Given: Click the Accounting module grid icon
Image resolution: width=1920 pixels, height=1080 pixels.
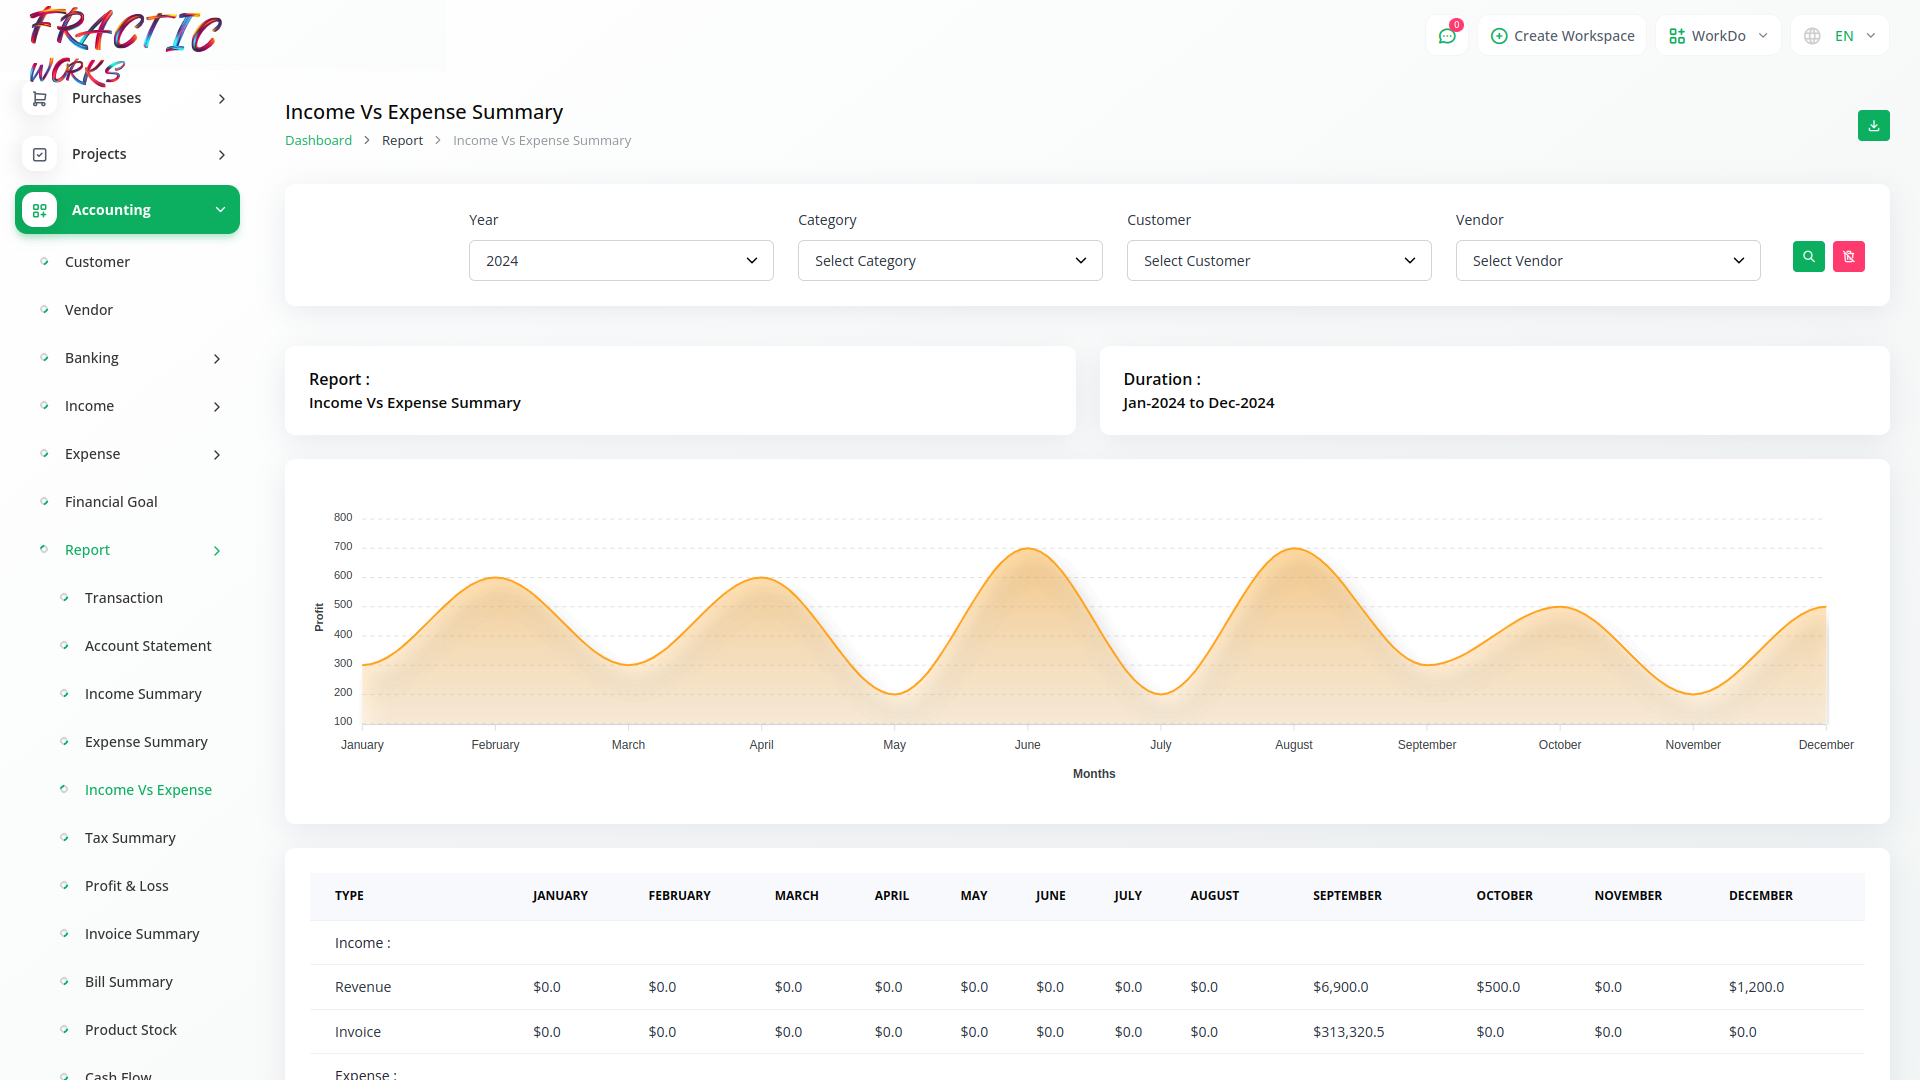Looking at the screenshot, I should click(40, 210).
